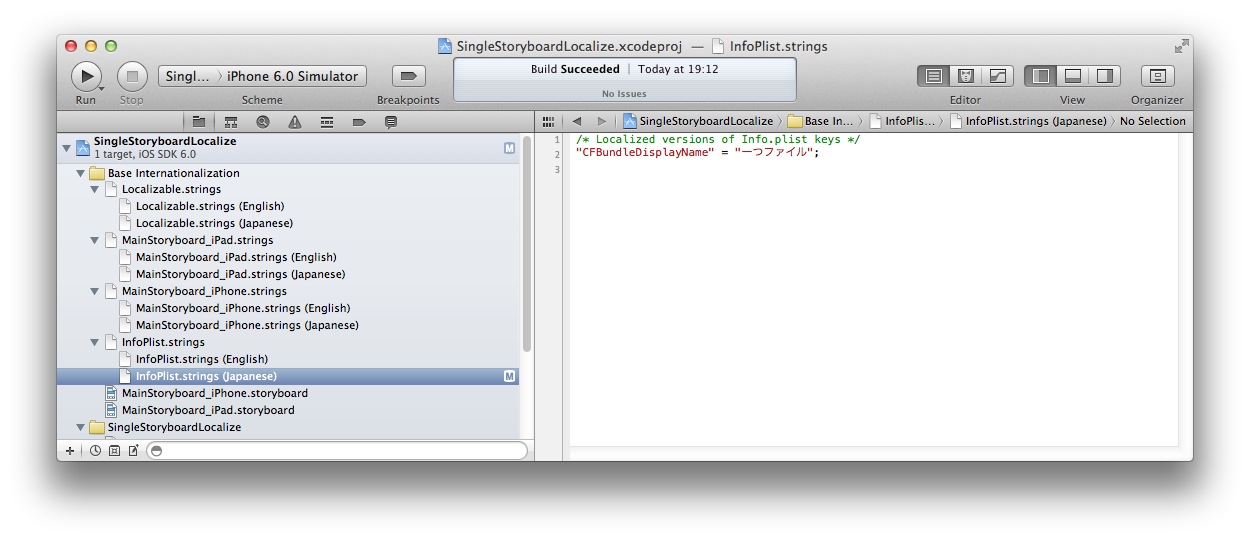Open InfoPlist.strings (English)
This screenshot has width=1250, height=540.
point(288,359)
